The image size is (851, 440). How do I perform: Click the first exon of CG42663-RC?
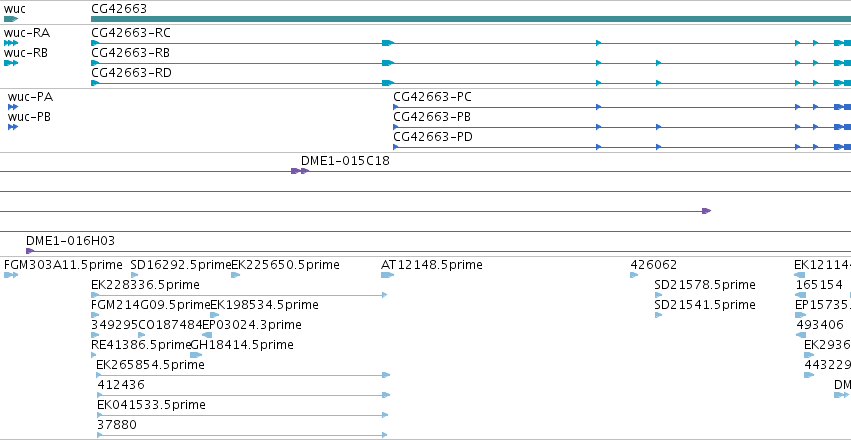95,43
